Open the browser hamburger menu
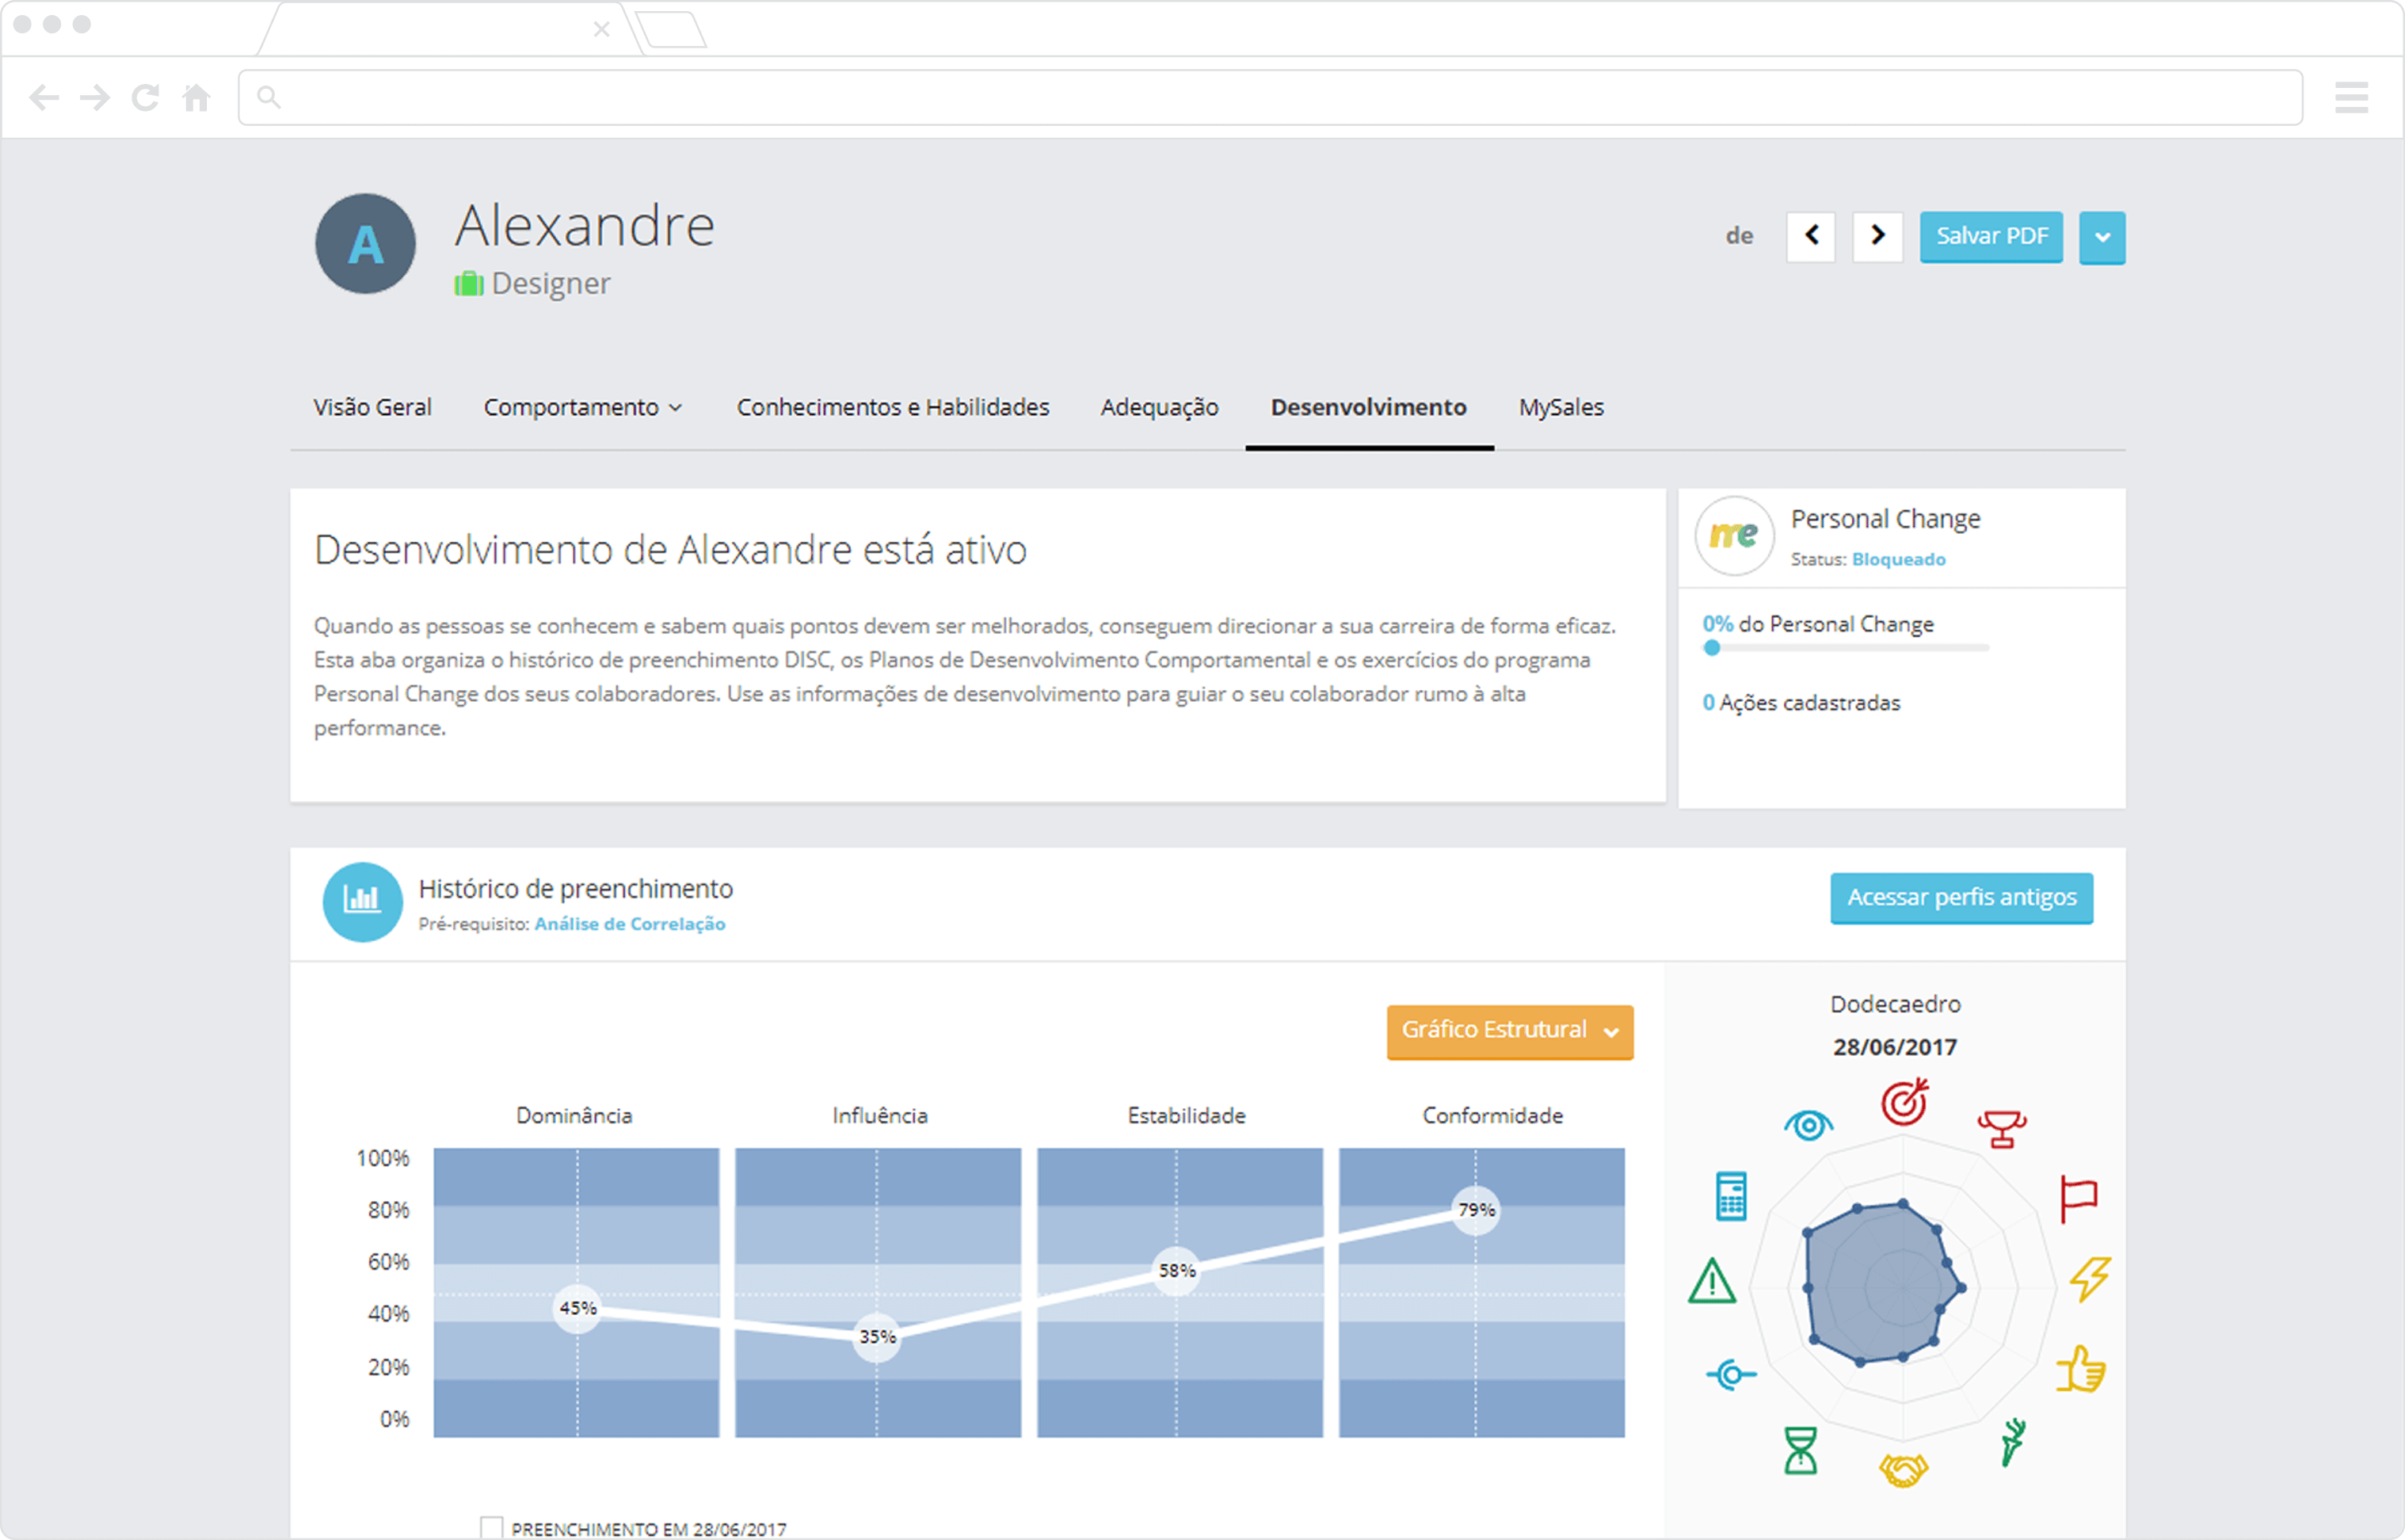The height and width of the screenshot is (1540, 2405). point(2351,97)
